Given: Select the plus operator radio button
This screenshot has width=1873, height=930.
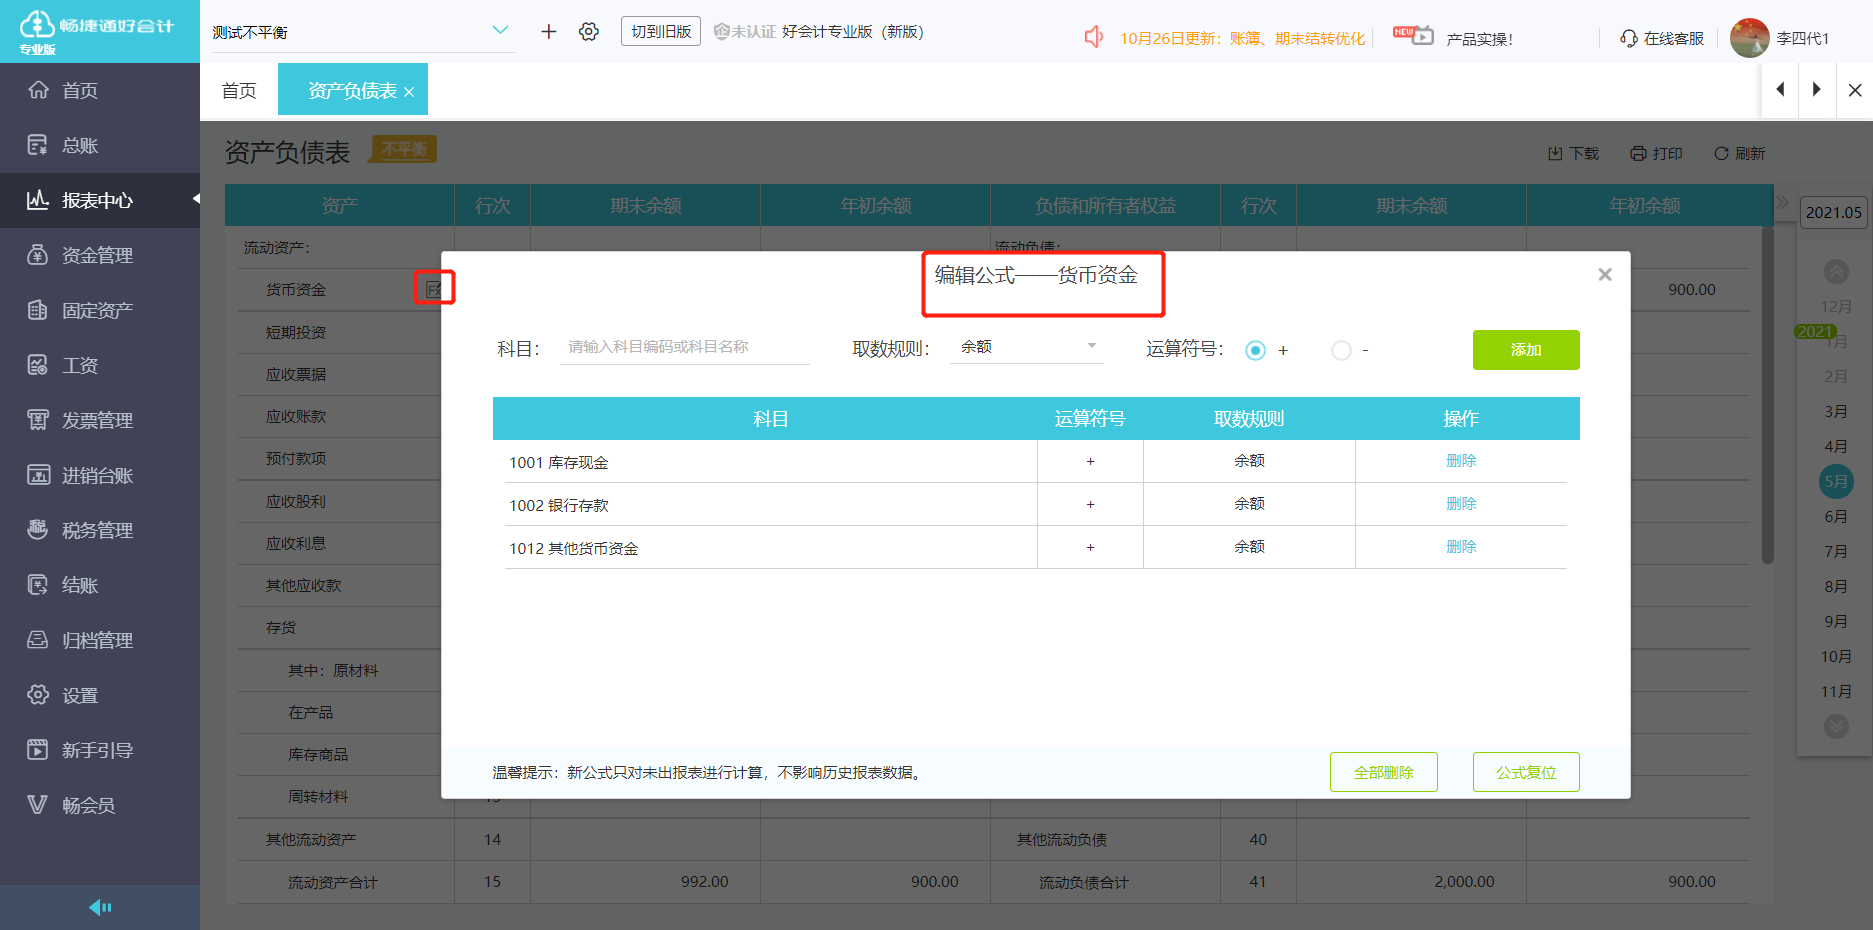Looking at the screenshot, I should pyautogui.click(x=1255, y=351).
